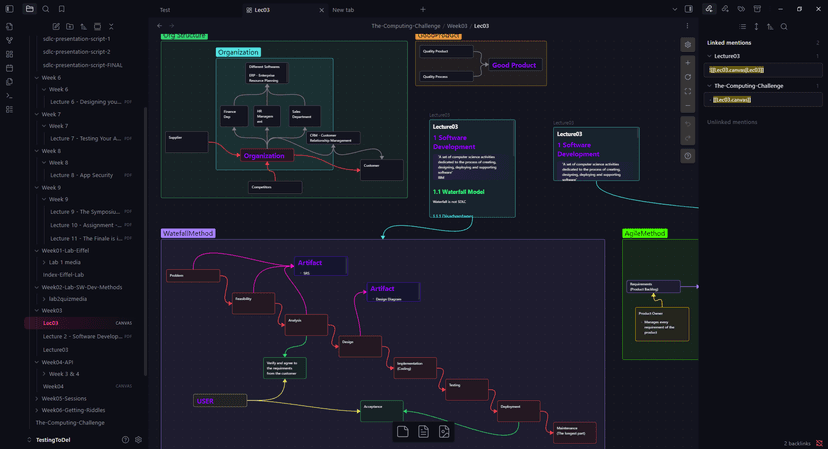Add a blank card to canvas
Image resolution: width=828 pixels, height=449 pixels.
tap(402, 432)
